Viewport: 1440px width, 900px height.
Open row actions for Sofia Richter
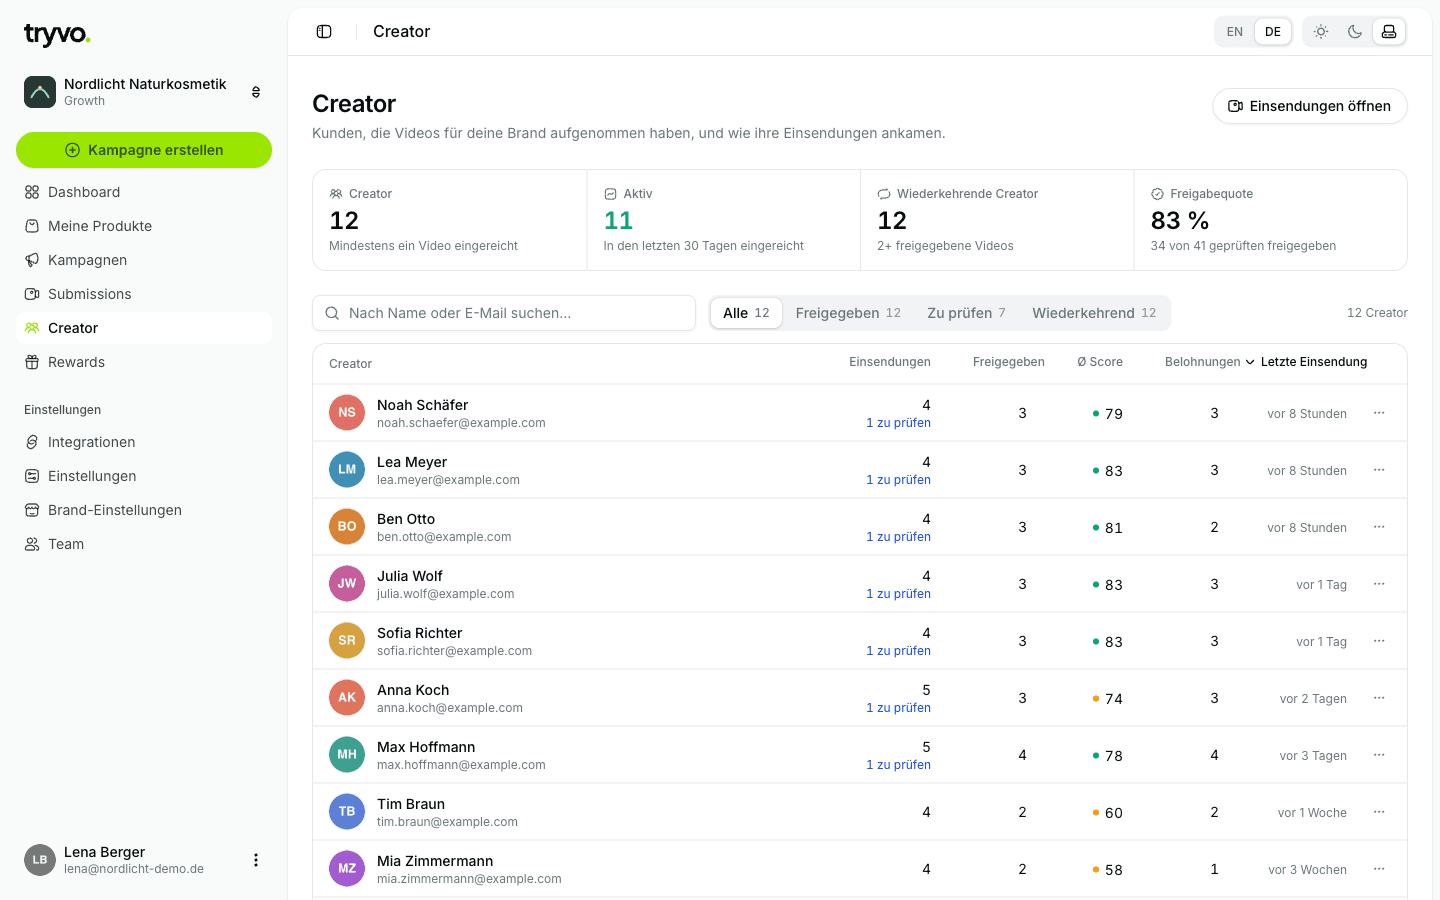click(1379, 641)
